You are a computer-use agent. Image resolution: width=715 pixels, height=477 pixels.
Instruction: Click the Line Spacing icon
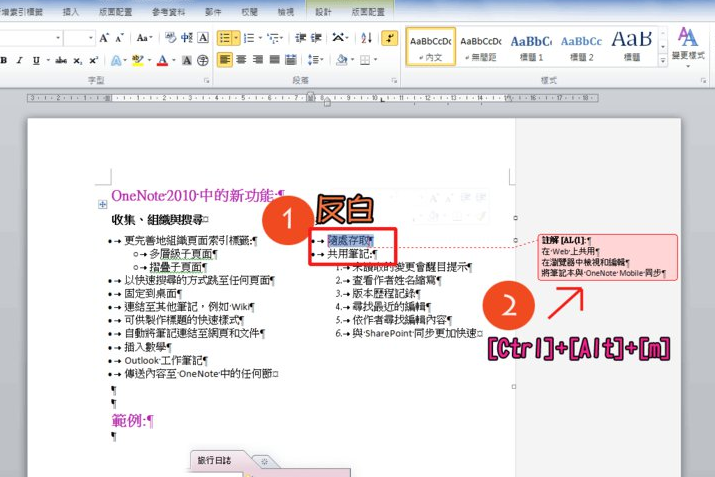tap(313, 60)
